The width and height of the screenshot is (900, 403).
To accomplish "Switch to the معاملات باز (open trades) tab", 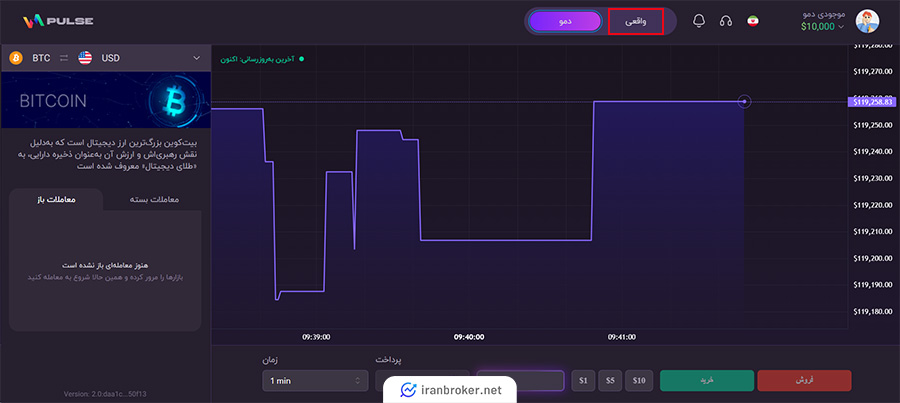I will coord(56,200).
